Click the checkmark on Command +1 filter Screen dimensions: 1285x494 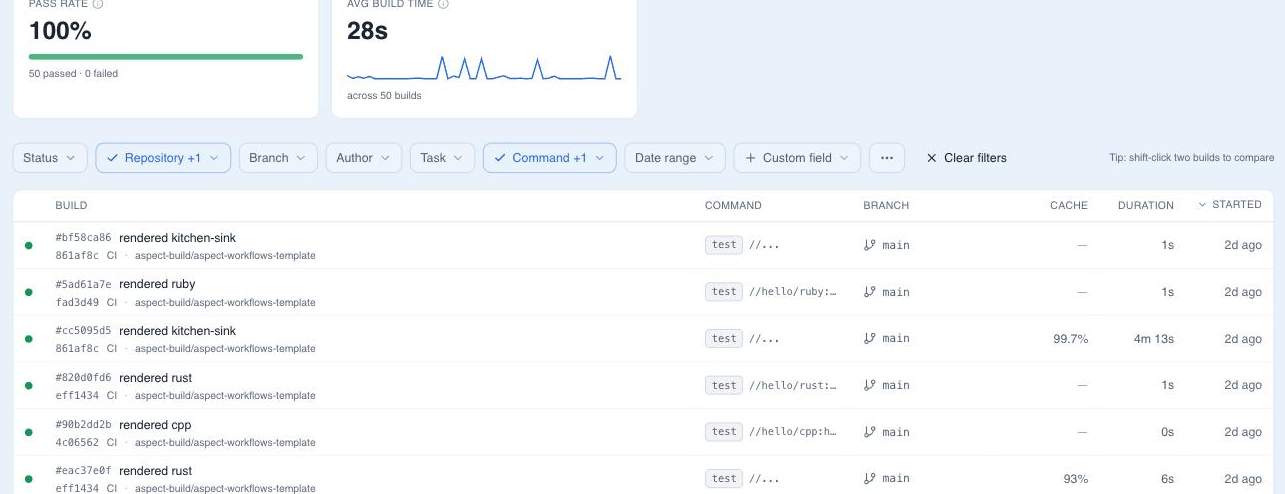[x=500, y=158]
